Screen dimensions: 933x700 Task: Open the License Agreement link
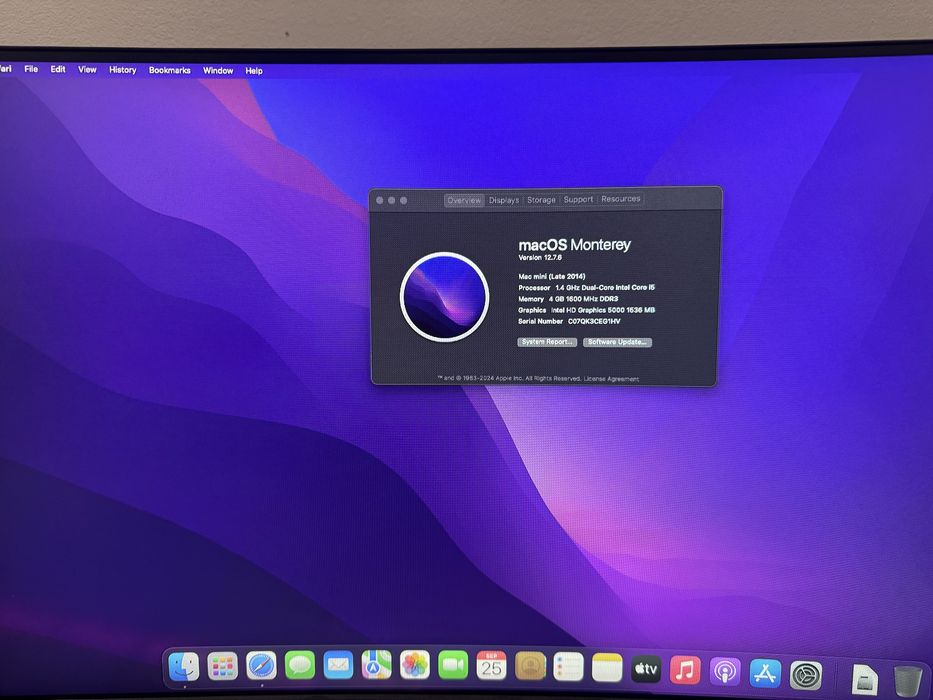click(611, 379)
